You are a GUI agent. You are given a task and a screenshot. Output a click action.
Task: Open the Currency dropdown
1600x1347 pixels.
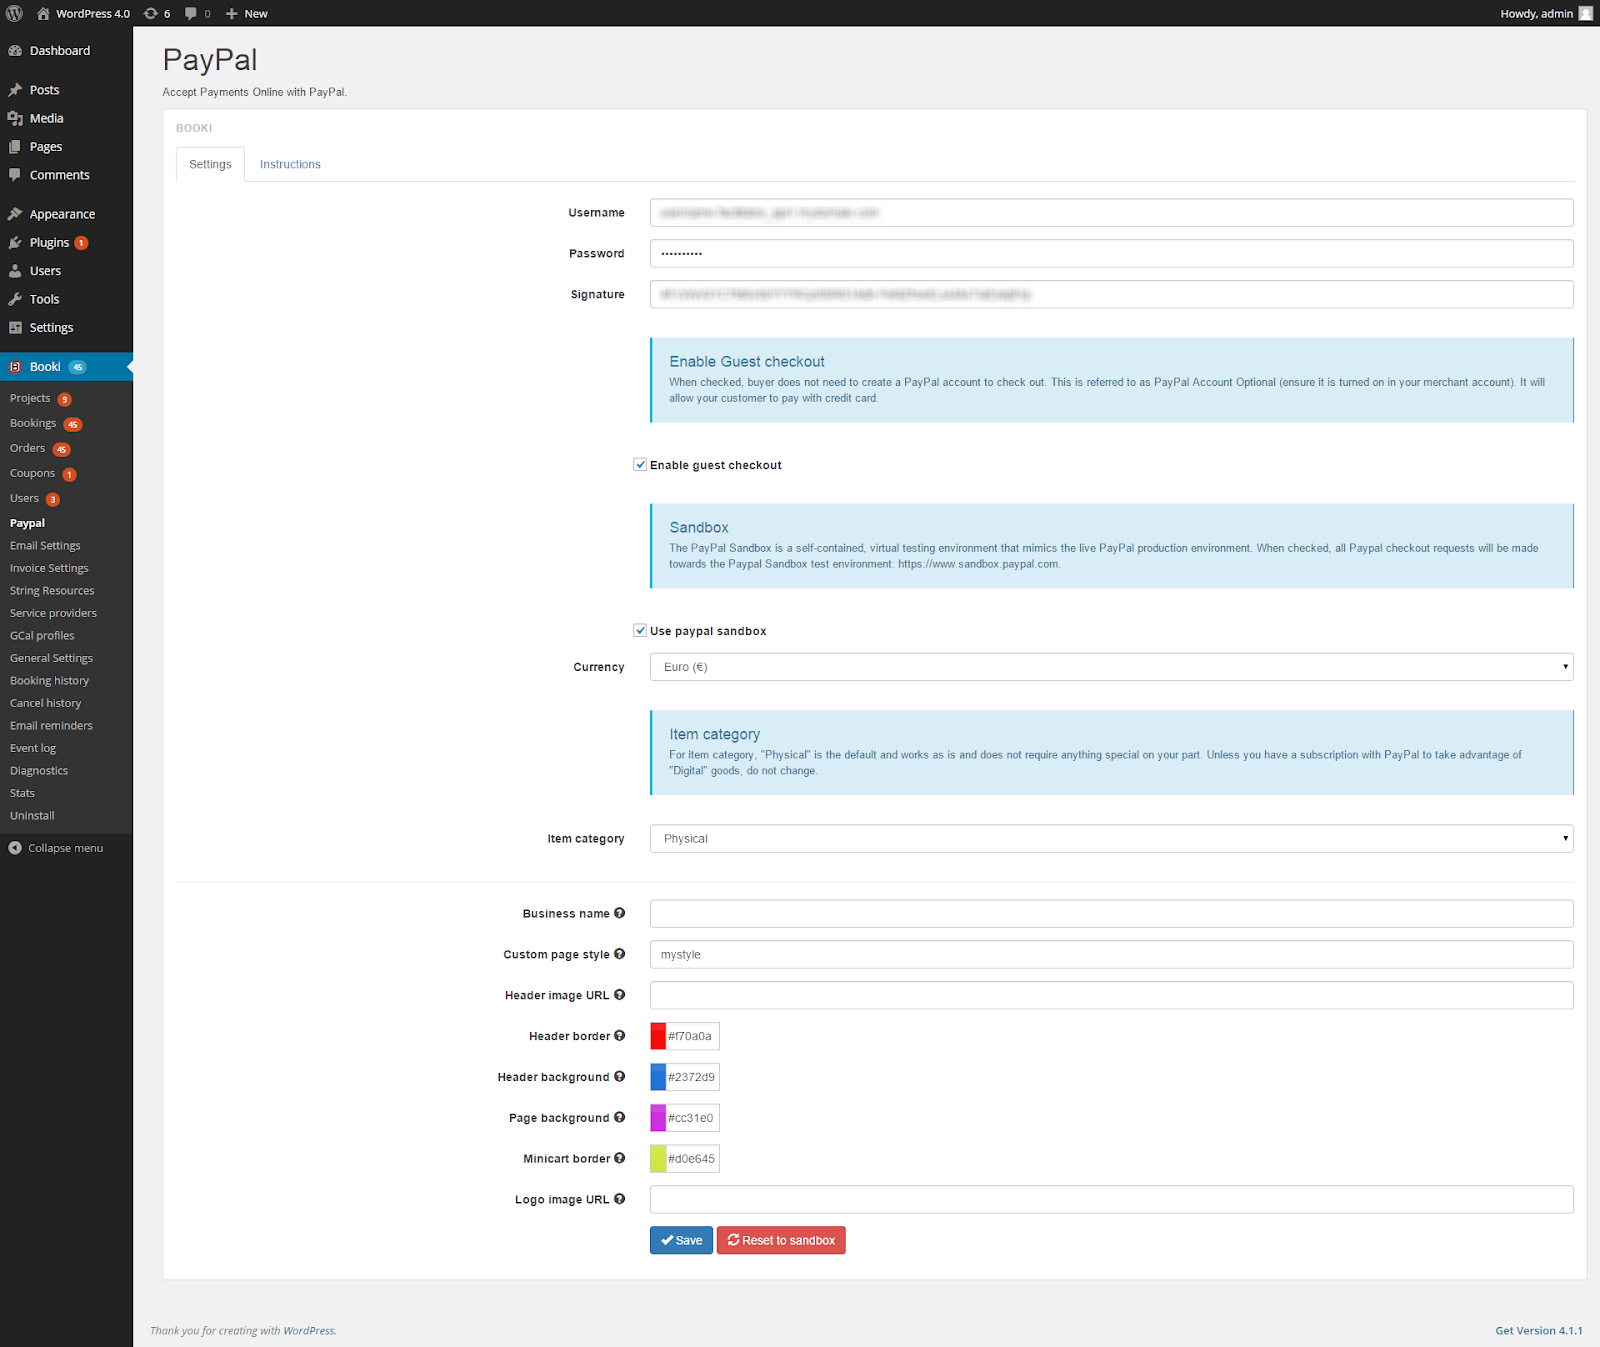pyautogui.click(x=1111, y=667)
